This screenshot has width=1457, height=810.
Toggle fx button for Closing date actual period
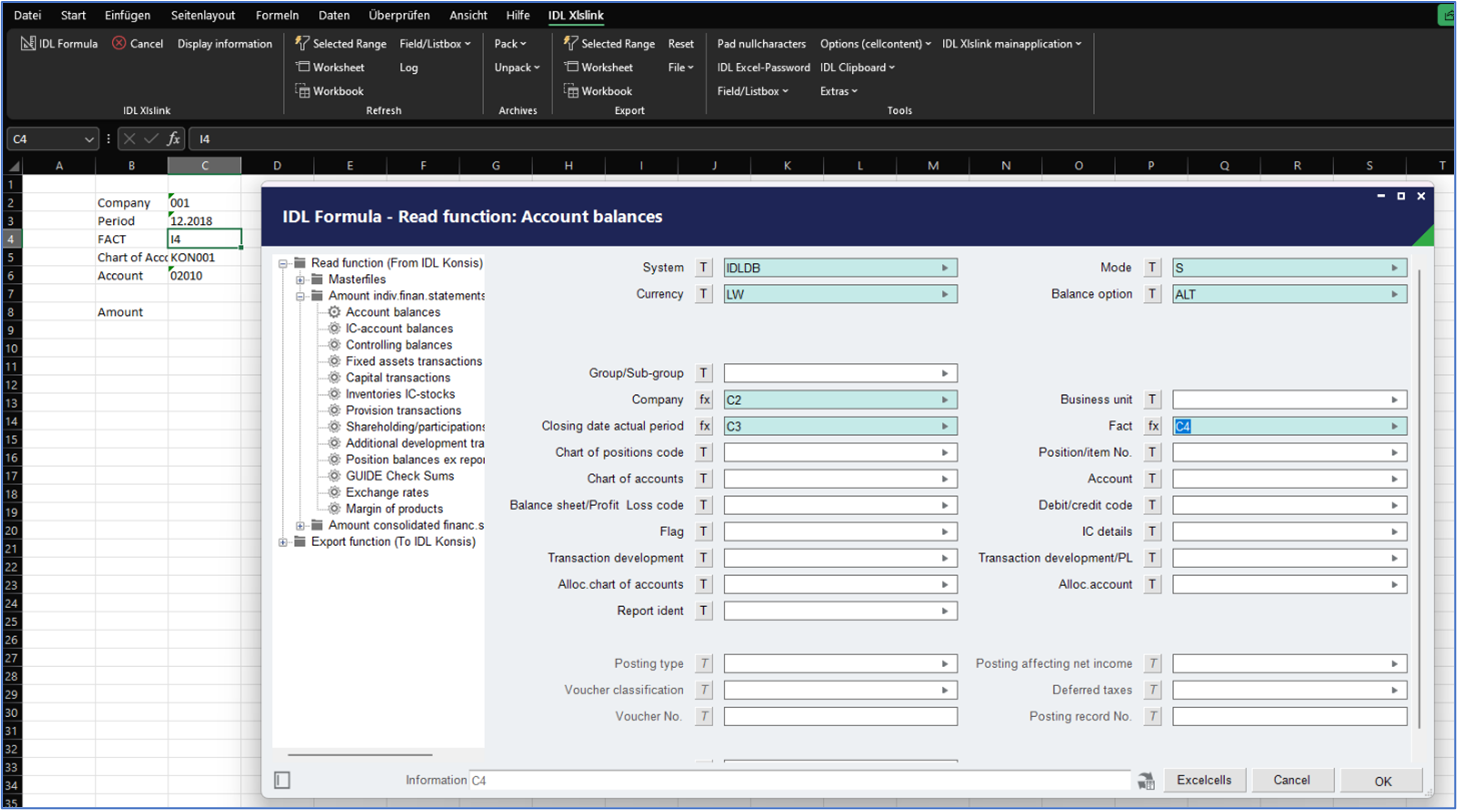[x=704, y=426]
